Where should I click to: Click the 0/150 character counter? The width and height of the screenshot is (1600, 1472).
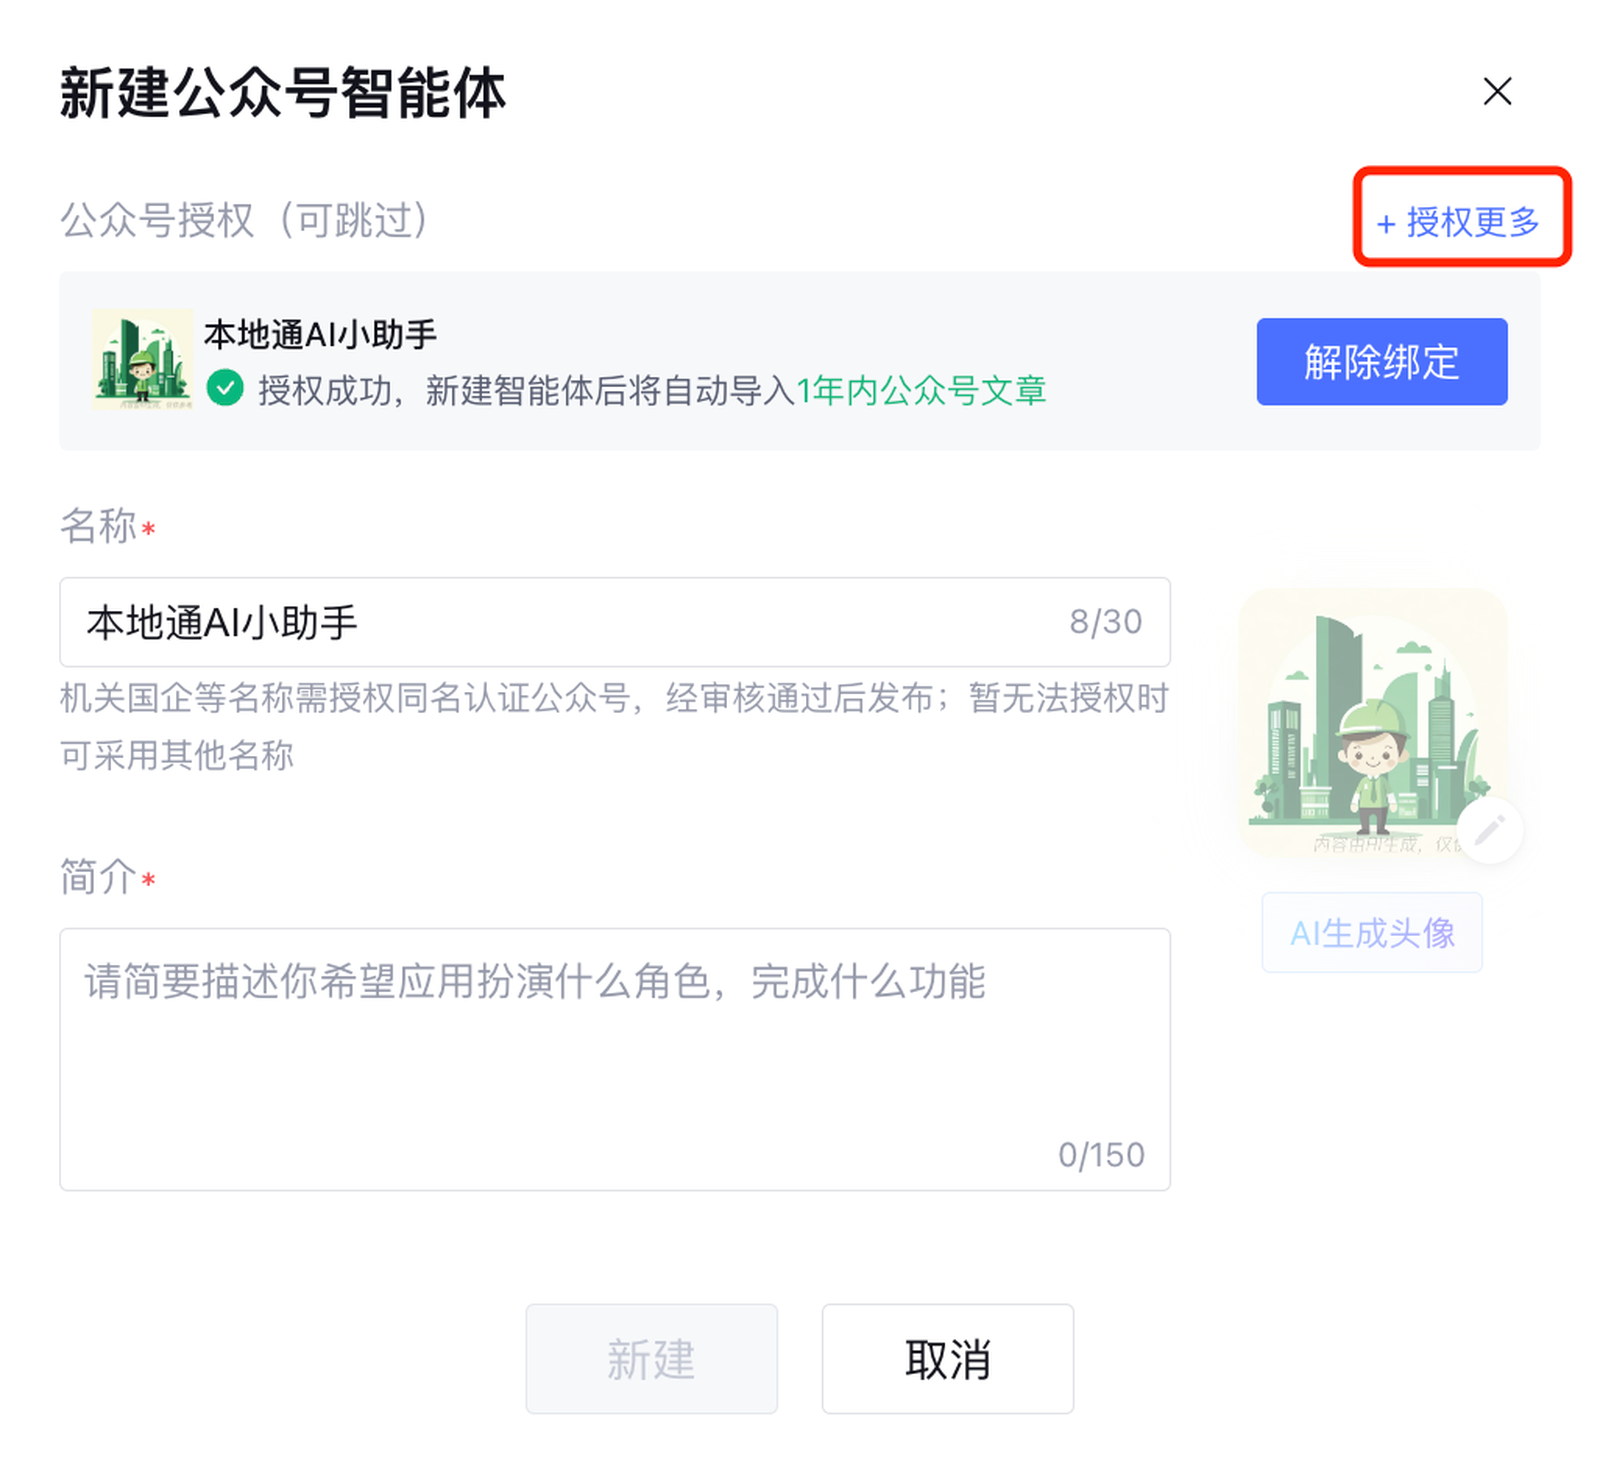point(1101,1155)
